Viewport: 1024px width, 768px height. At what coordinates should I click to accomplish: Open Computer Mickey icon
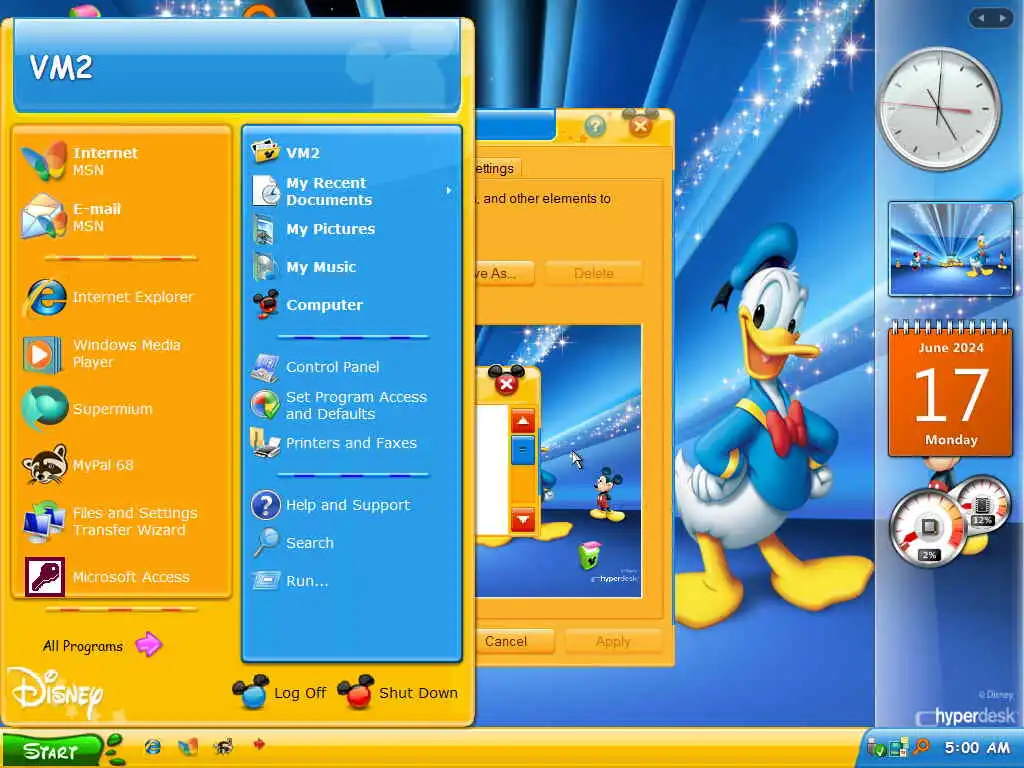point(266,304)
